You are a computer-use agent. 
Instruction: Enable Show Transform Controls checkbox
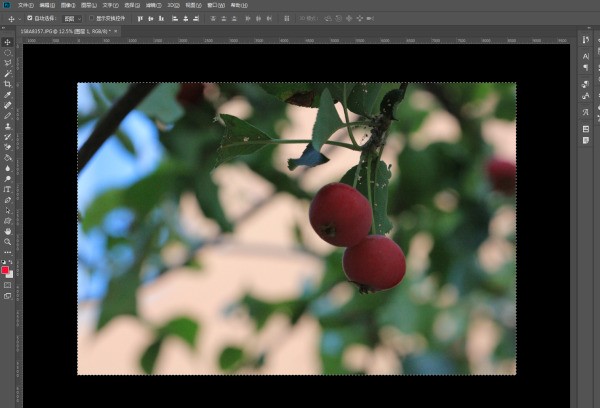click(x=88, y=18)
